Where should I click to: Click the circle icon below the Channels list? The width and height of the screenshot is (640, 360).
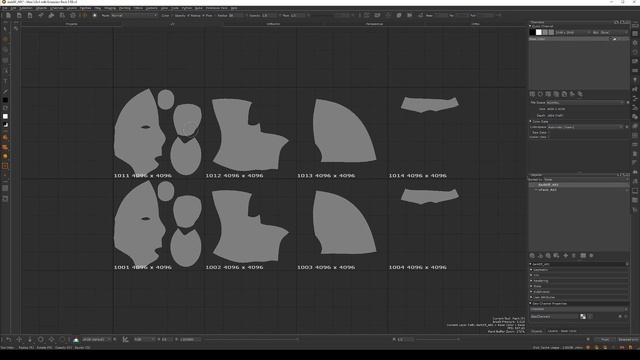click(540, 94)
